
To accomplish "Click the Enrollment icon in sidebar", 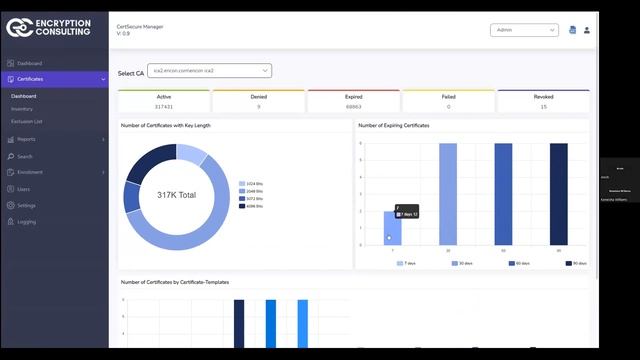I will [11, 172].
